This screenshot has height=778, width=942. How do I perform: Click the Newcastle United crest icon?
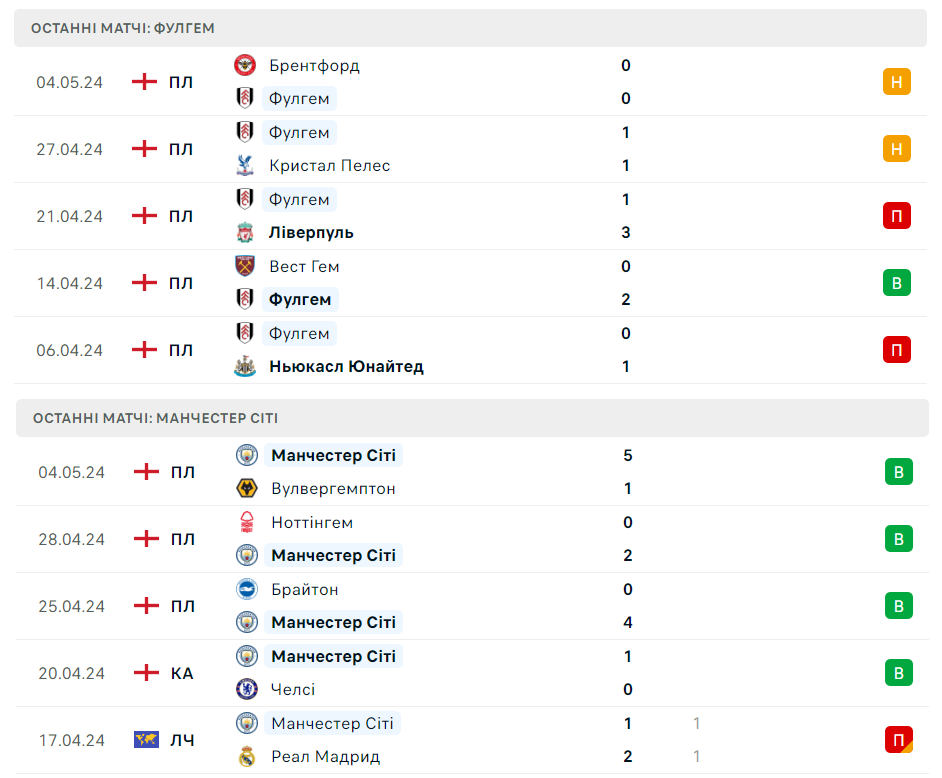245,366
